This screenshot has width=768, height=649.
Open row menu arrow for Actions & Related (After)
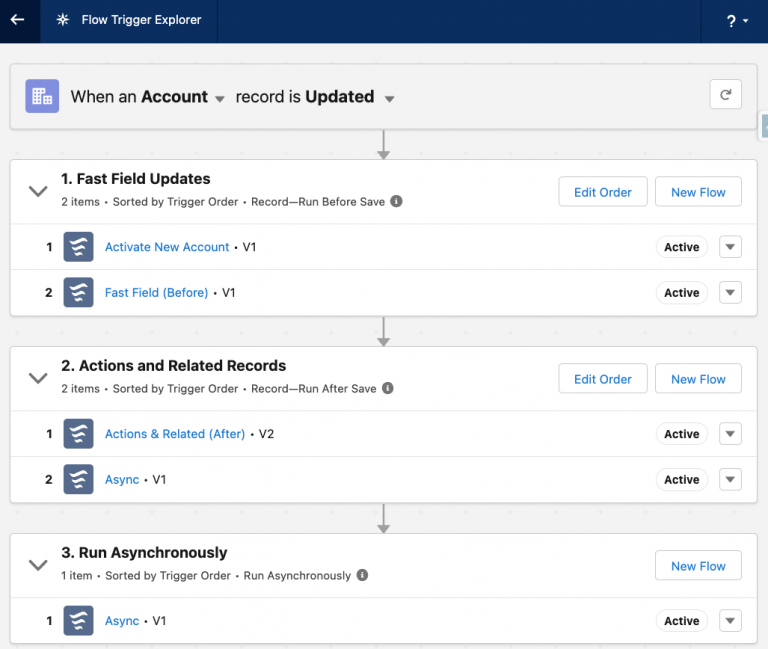(730, 434)
